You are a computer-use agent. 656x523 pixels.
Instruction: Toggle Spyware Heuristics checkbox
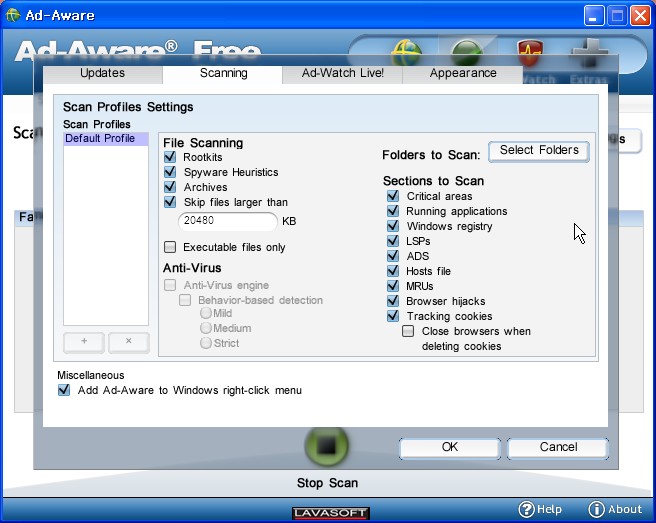(x=170, y=172)
